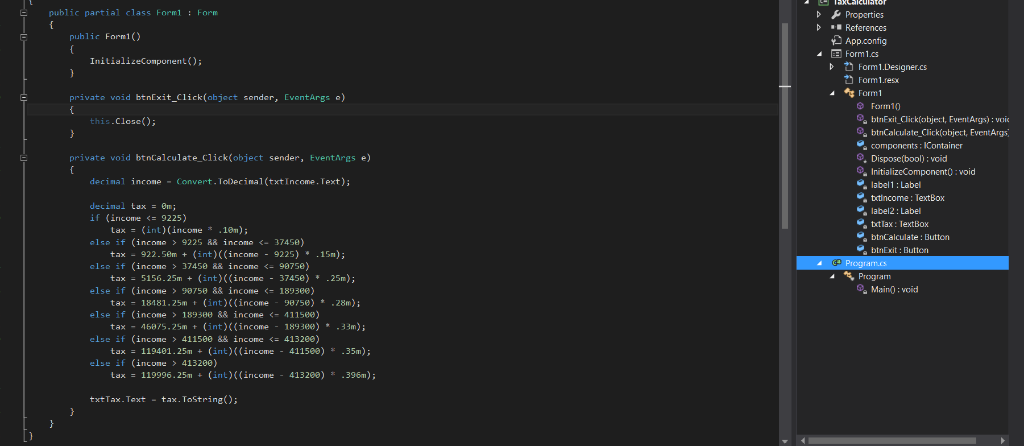Click 'txtTax.Text = tax.ToString();' code line
This screenshot has width=1024, height=446.
tap(163, 399)
